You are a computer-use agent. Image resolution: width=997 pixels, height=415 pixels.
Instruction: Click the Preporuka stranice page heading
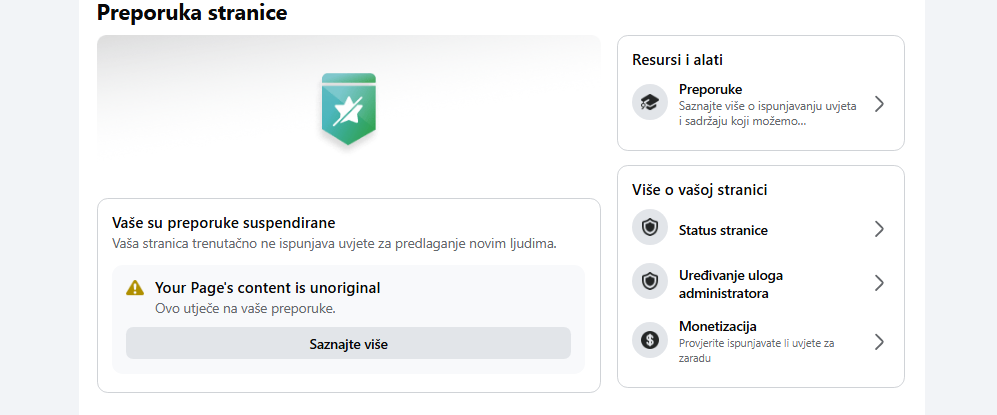click(x=192, y=13)
